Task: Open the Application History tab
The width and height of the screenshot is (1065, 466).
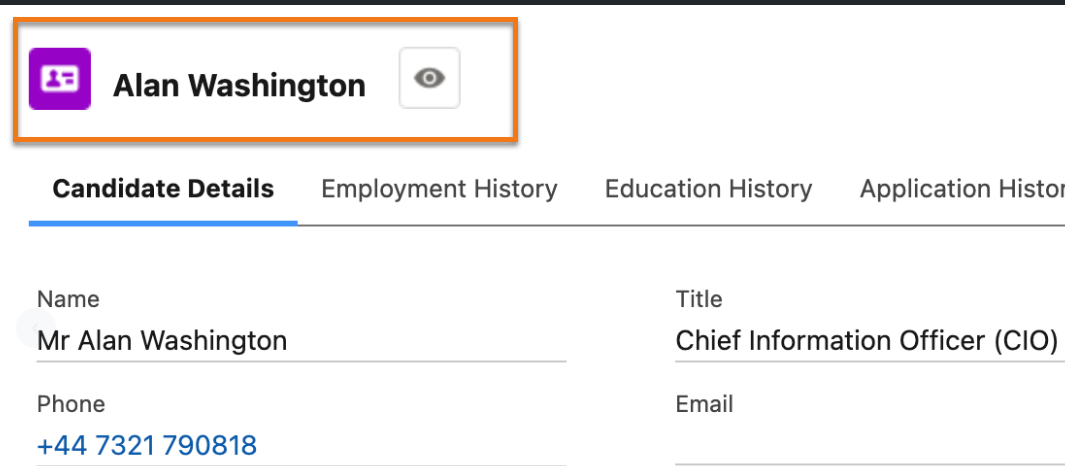Action: click(962, 189)
